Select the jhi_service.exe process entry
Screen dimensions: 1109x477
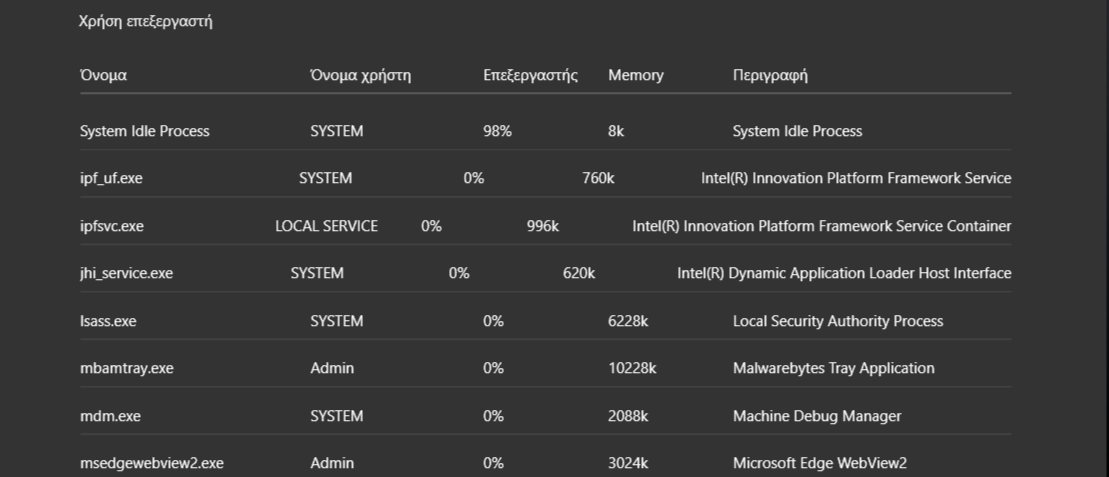point(127,273)
